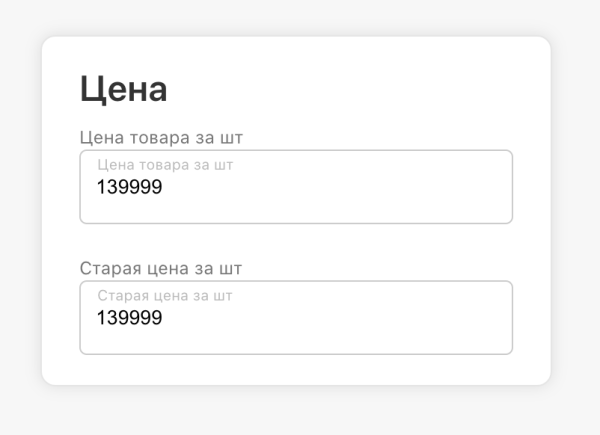Click the small floating placeholder inside the old price field
This screenshot has height=435, width=600.
click(x=165, y=296)
